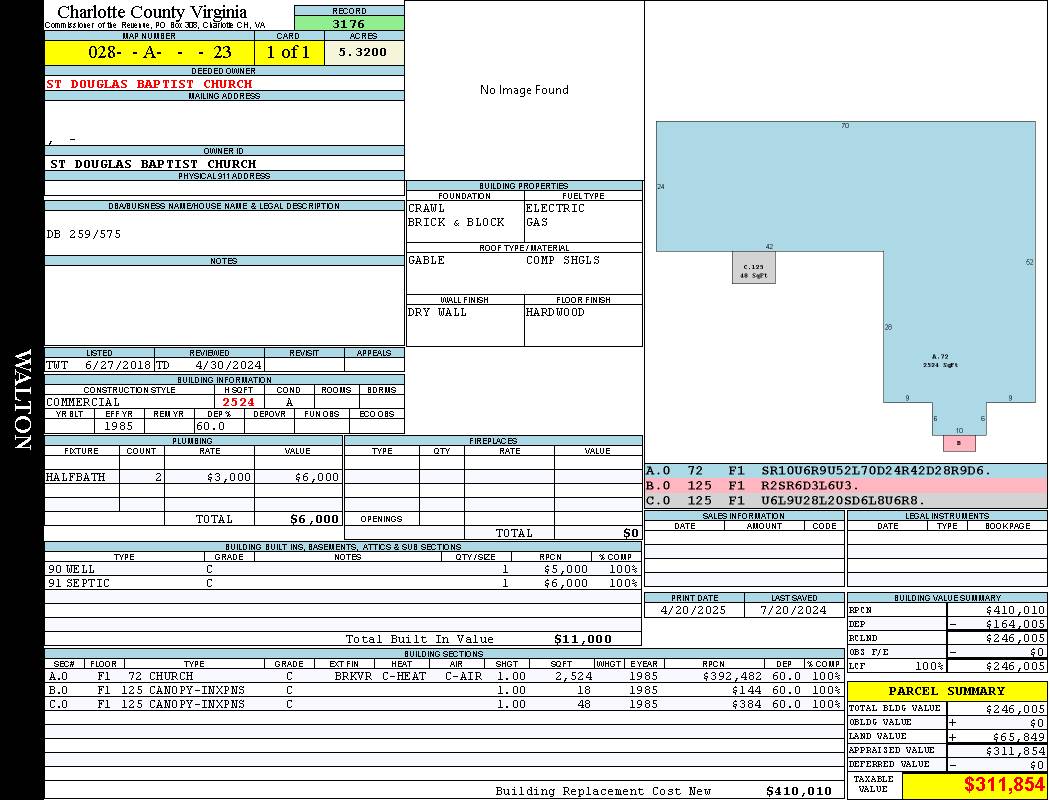Click the C-HEAT heating cell
Image resolution: width=1050 pixels, height=800 pixels.
pos(404,677)
